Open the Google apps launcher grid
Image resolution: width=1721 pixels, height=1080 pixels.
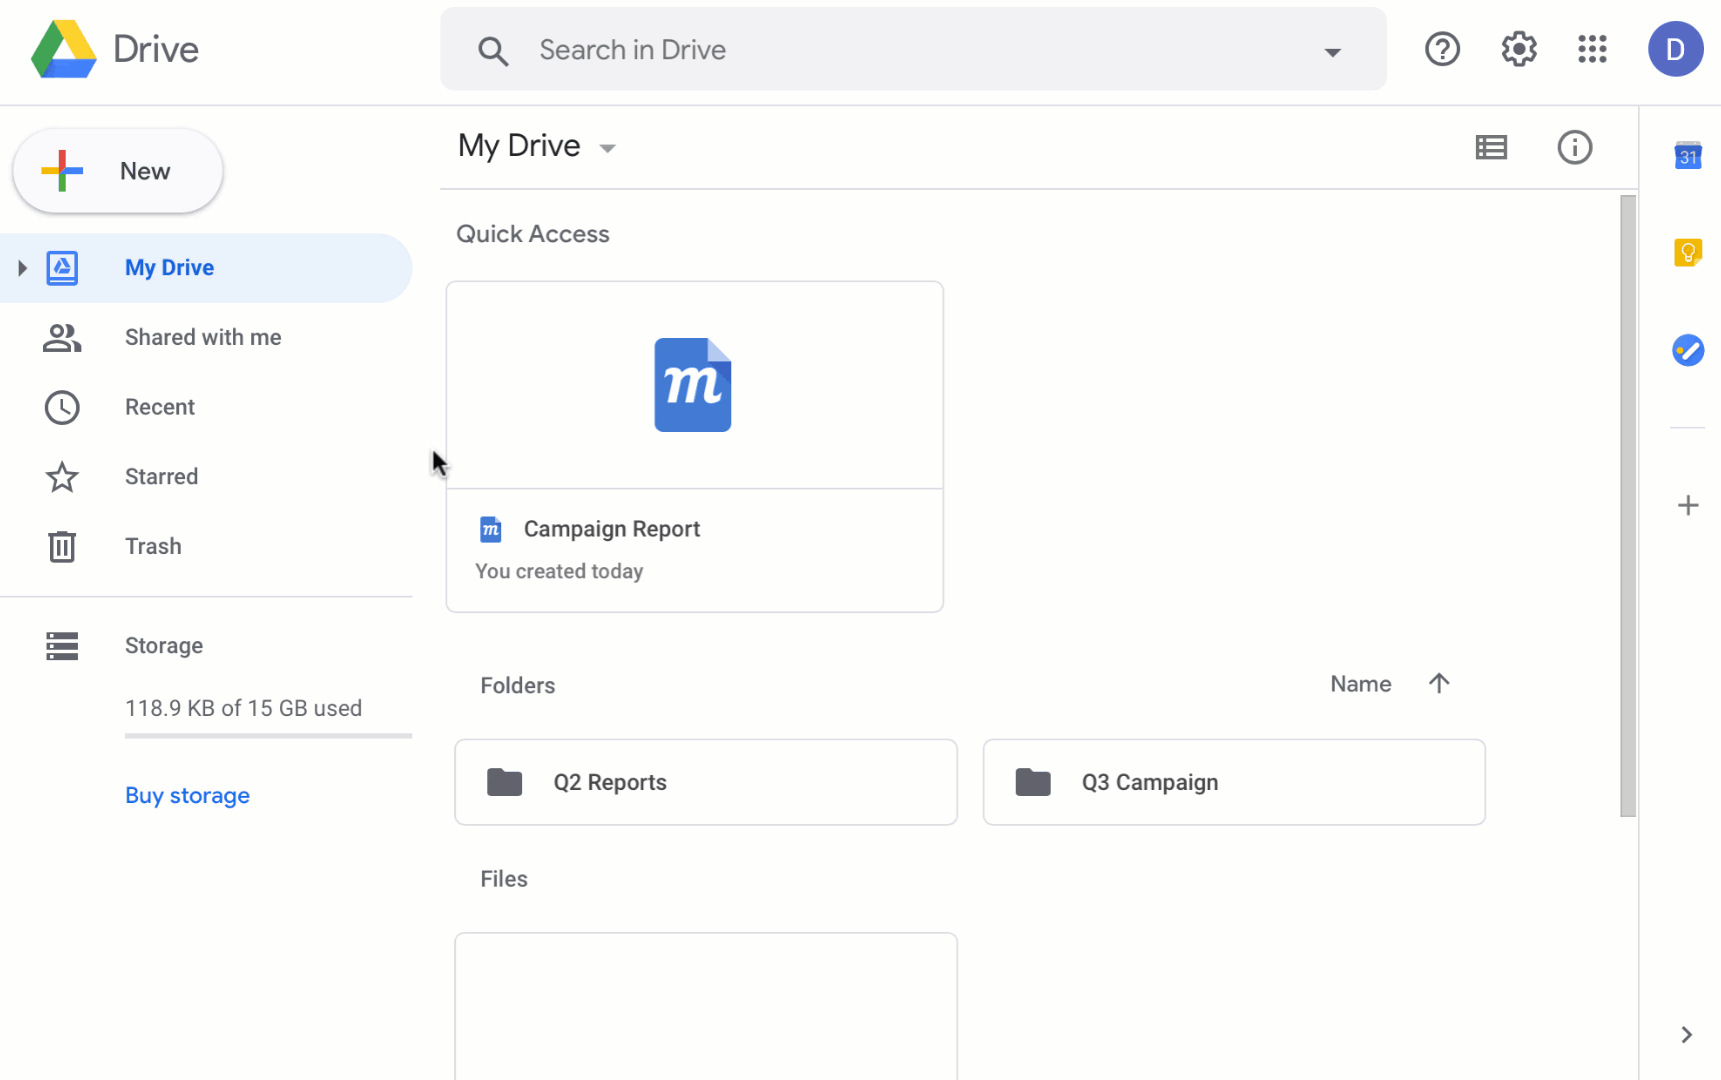coord(1592,49)
